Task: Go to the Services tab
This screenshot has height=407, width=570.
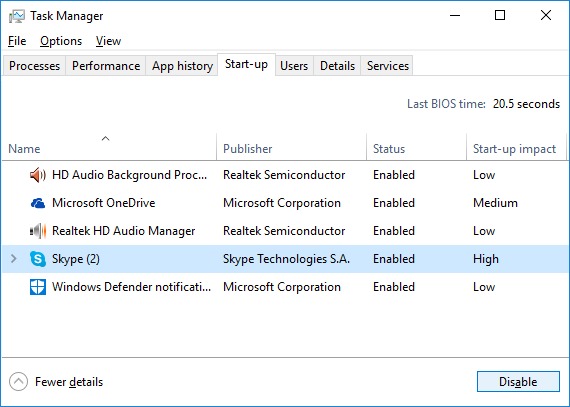Action: point(388,66)
